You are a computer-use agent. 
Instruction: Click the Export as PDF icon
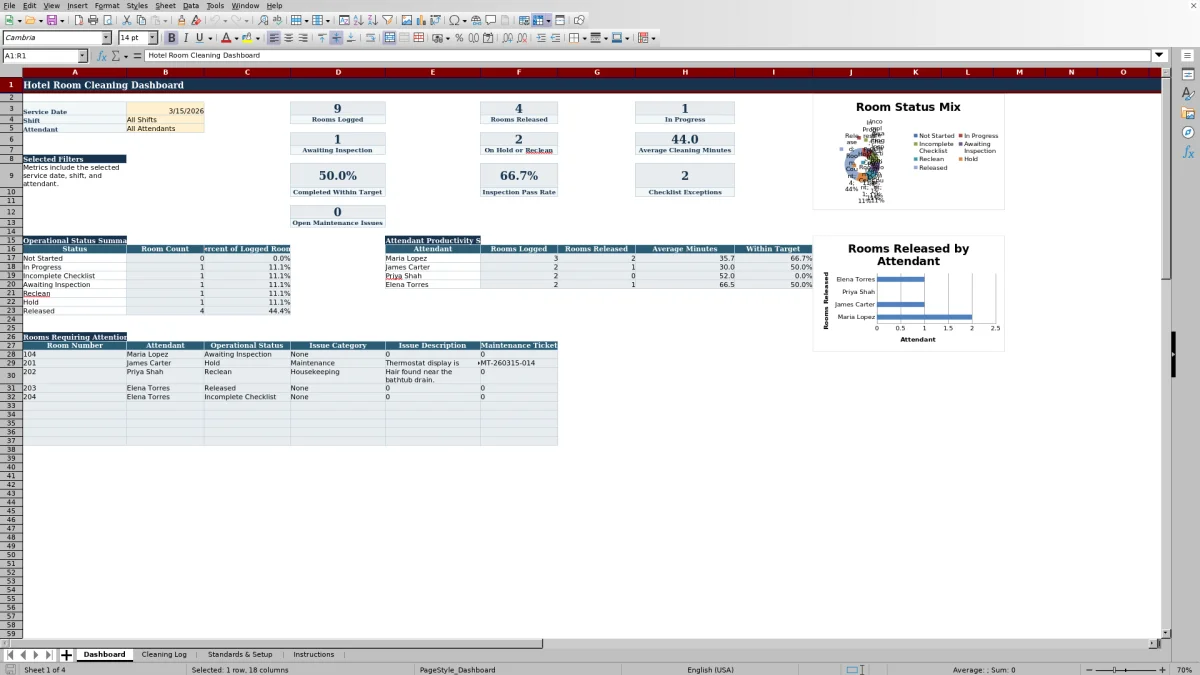[x=79, y=20]
